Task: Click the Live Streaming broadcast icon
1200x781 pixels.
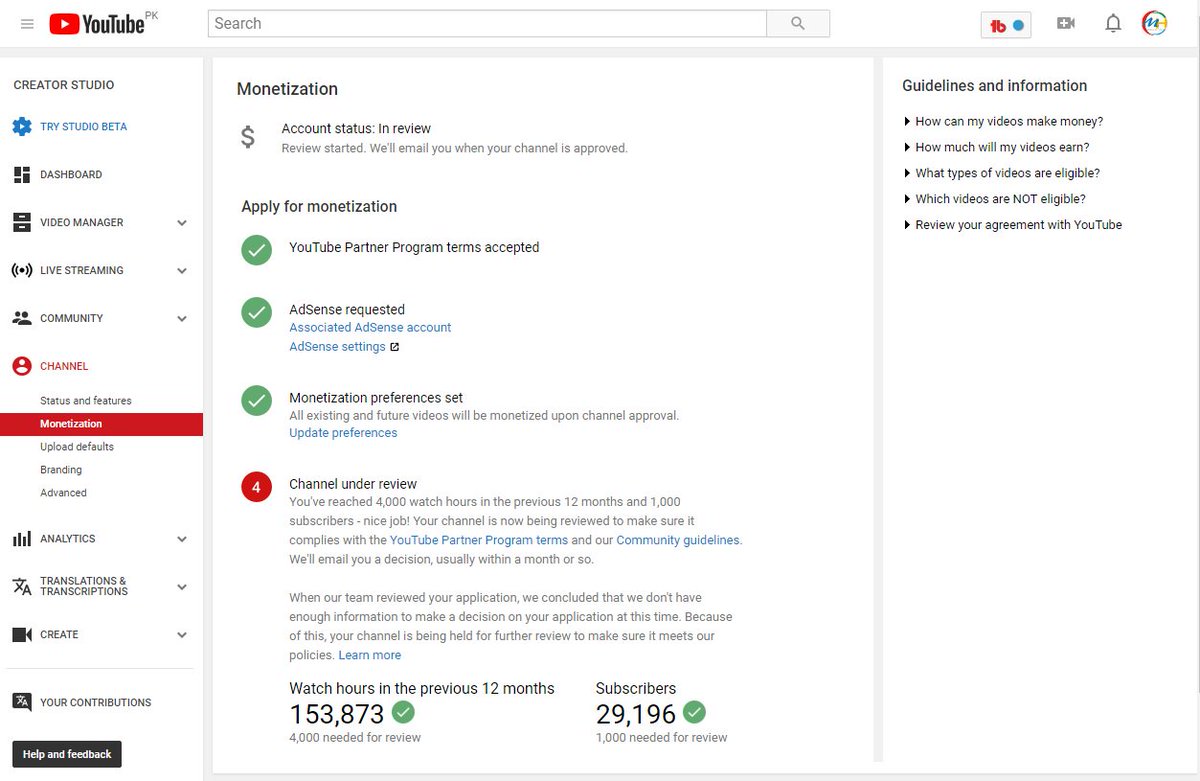Action: point(22,271)
